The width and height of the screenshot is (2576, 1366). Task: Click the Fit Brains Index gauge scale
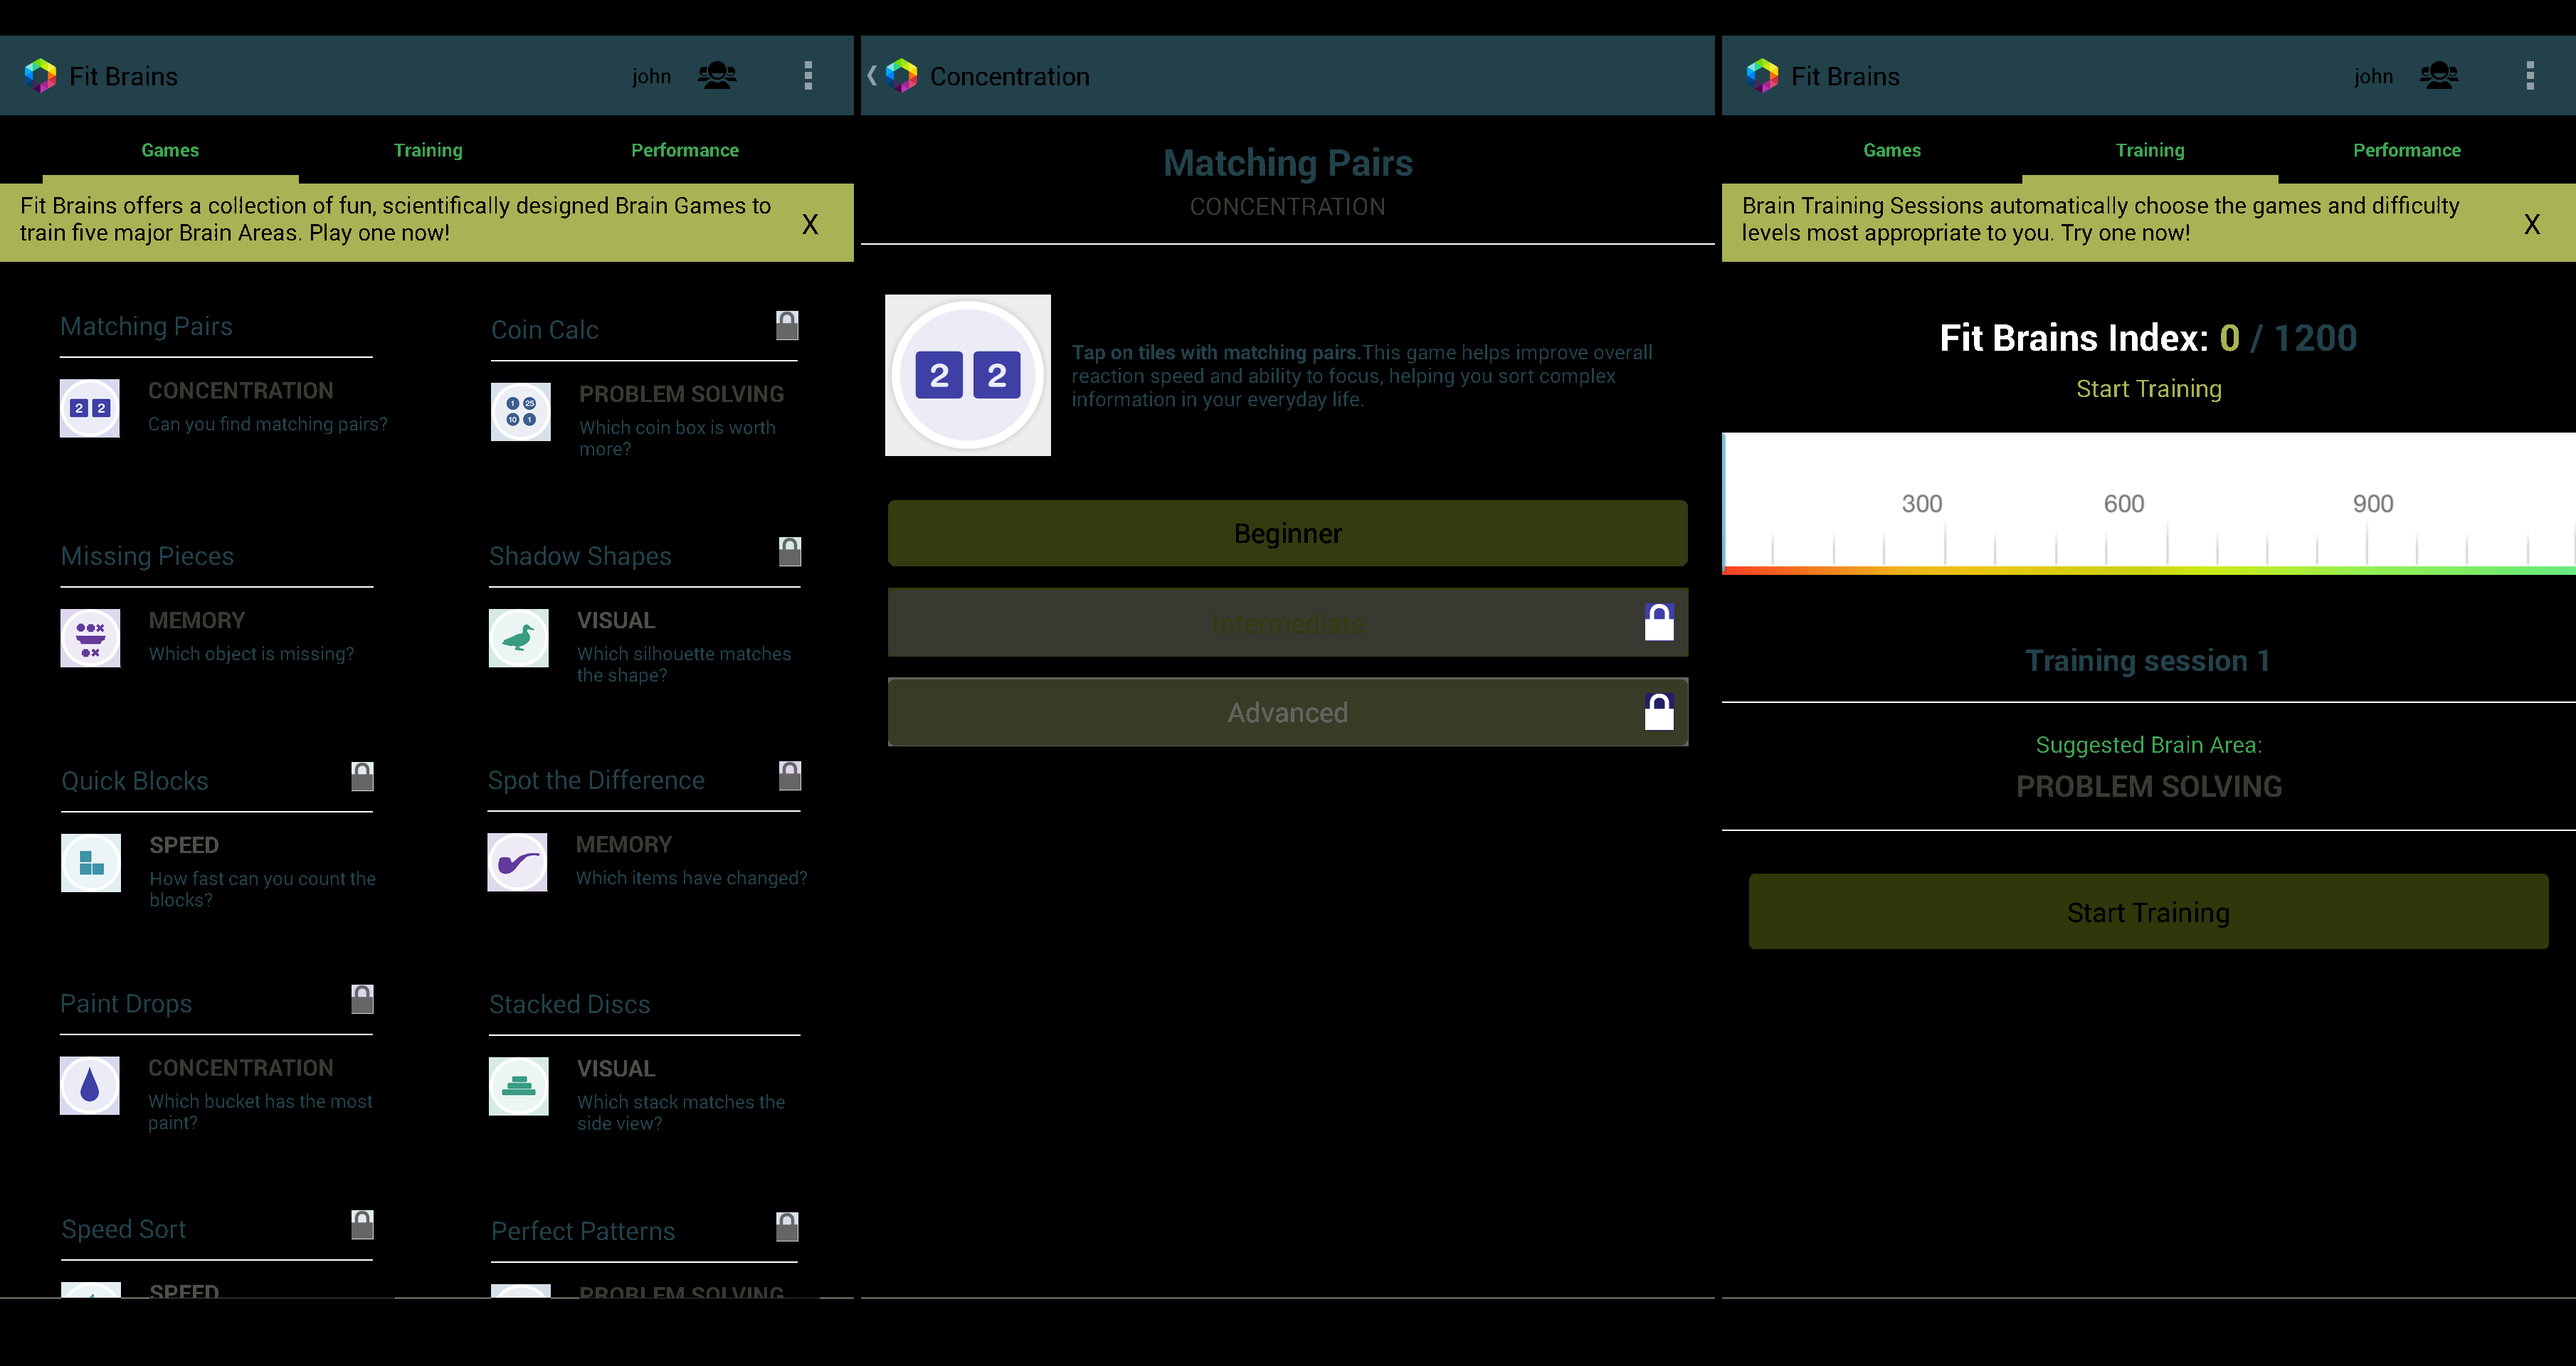tap(2148, 503)
